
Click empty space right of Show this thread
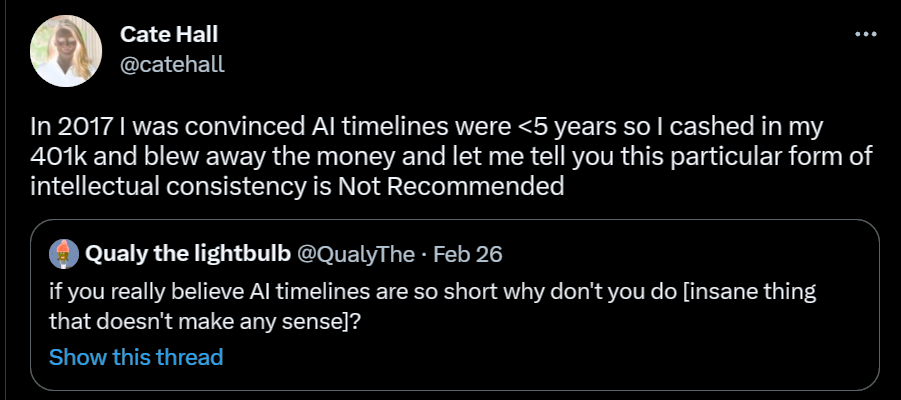(550, 357)
